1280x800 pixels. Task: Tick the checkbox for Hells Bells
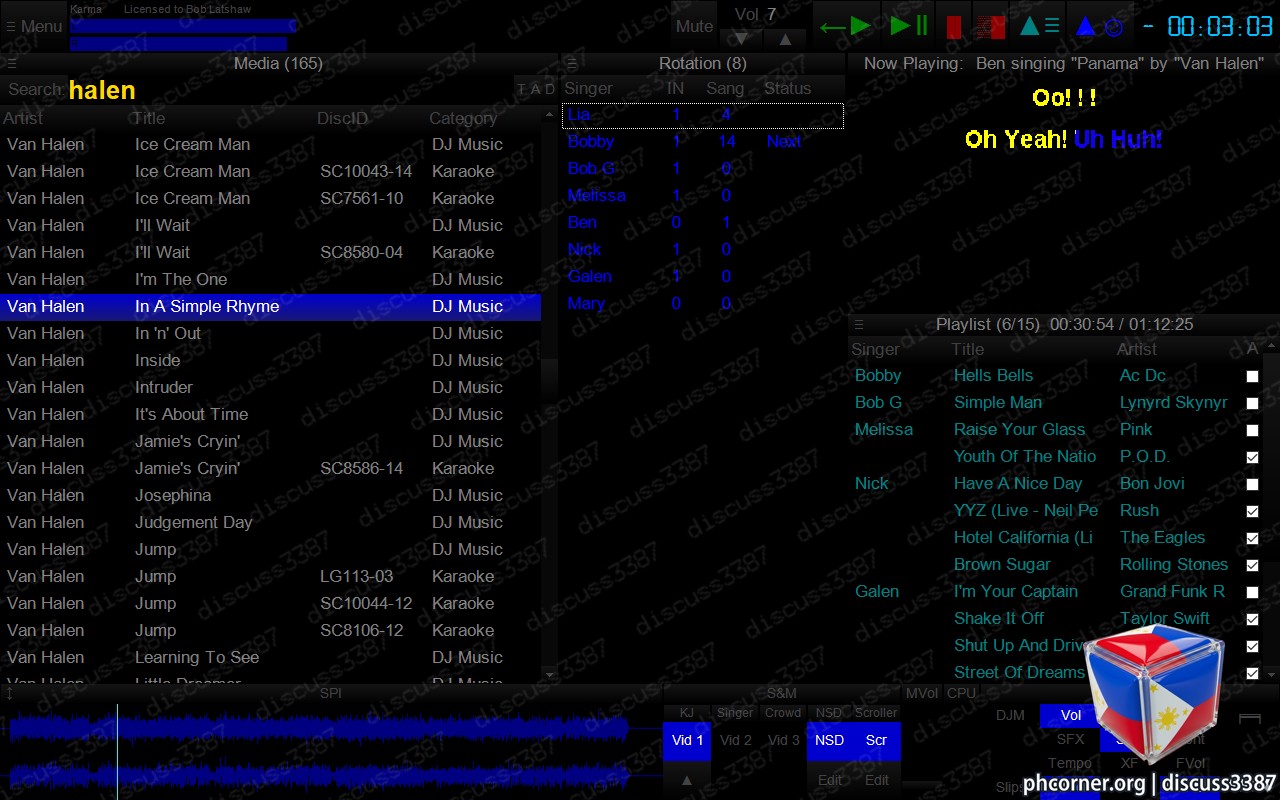[1252, 376]
